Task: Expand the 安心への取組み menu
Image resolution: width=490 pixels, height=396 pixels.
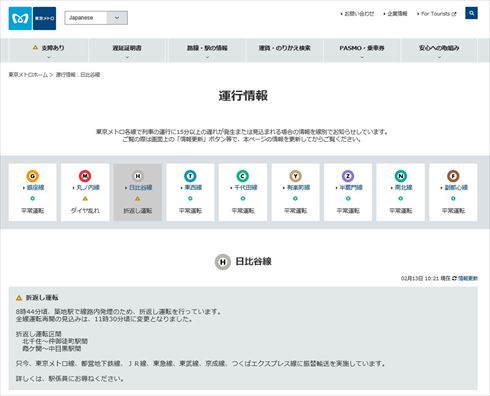Action: pyautogui.click(x=439, y=50)
